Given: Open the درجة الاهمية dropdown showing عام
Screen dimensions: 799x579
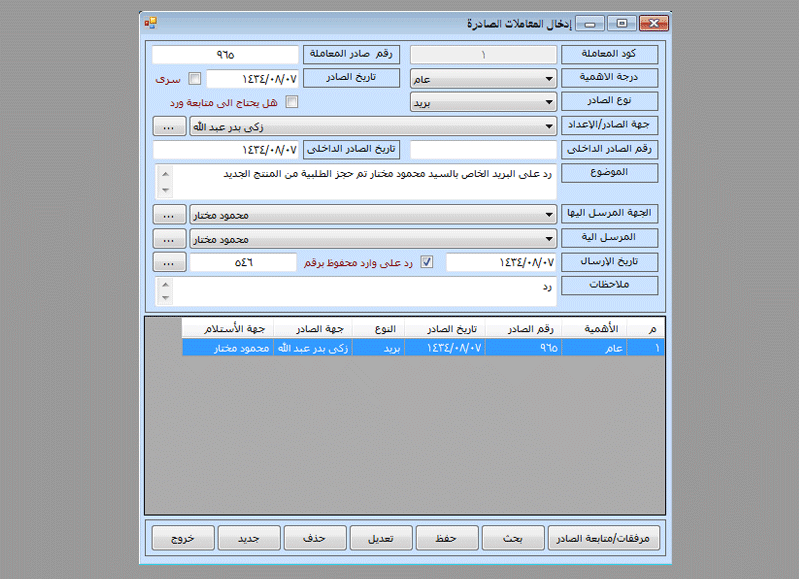Looking at the screenshot, I should 483,78.
